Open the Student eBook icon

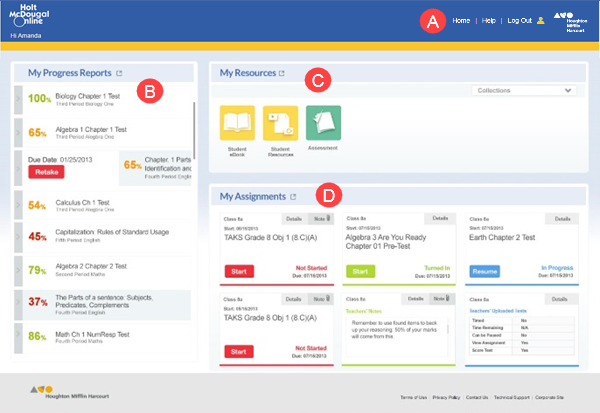pyautogui.click(x=237, y=123)
